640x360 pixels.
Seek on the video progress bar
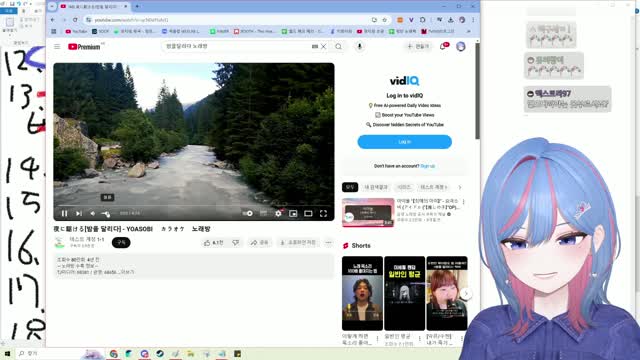[x=193, y=205]
